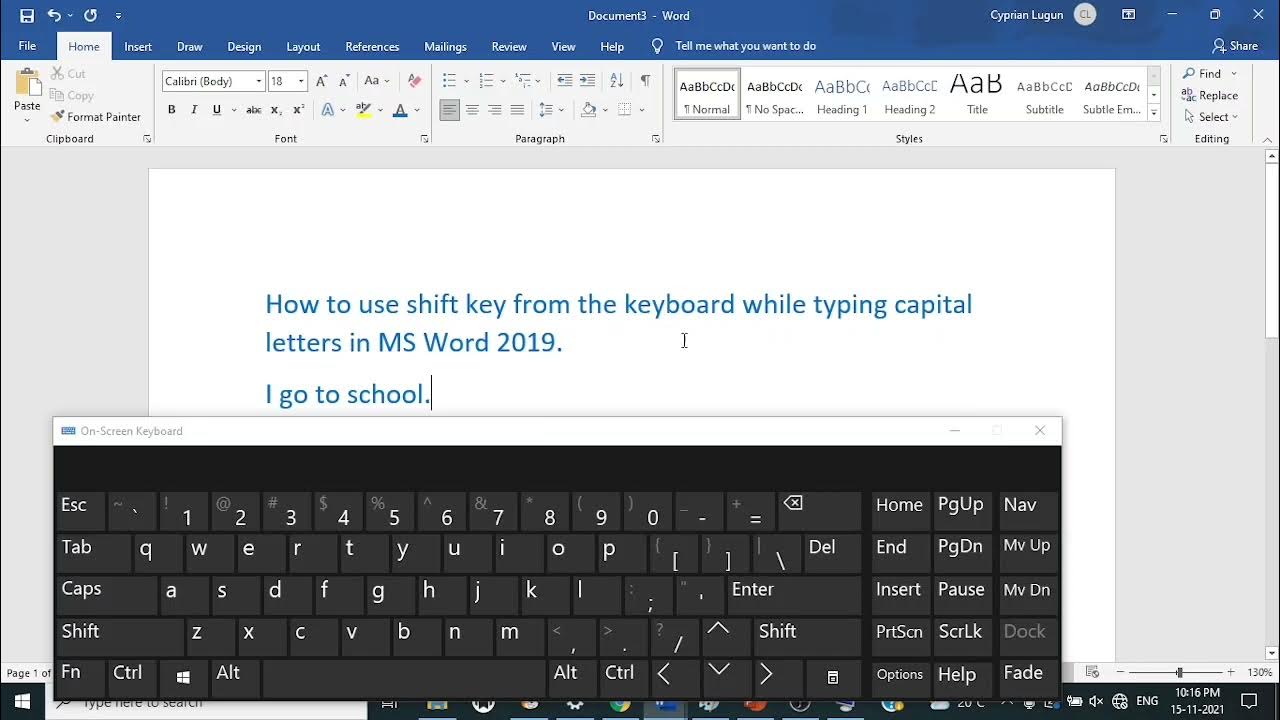1280x720 pixels.
Task: Apply the font color swatch
Action: (x=400, y=110)
